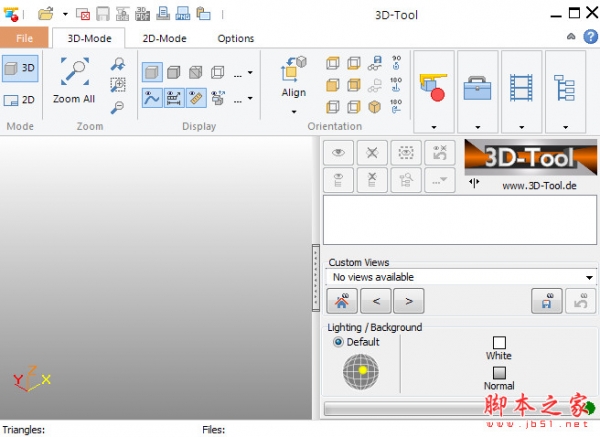Expand the model tree dropdown arrow
The image size is (600, 437).
click(565, 127)
